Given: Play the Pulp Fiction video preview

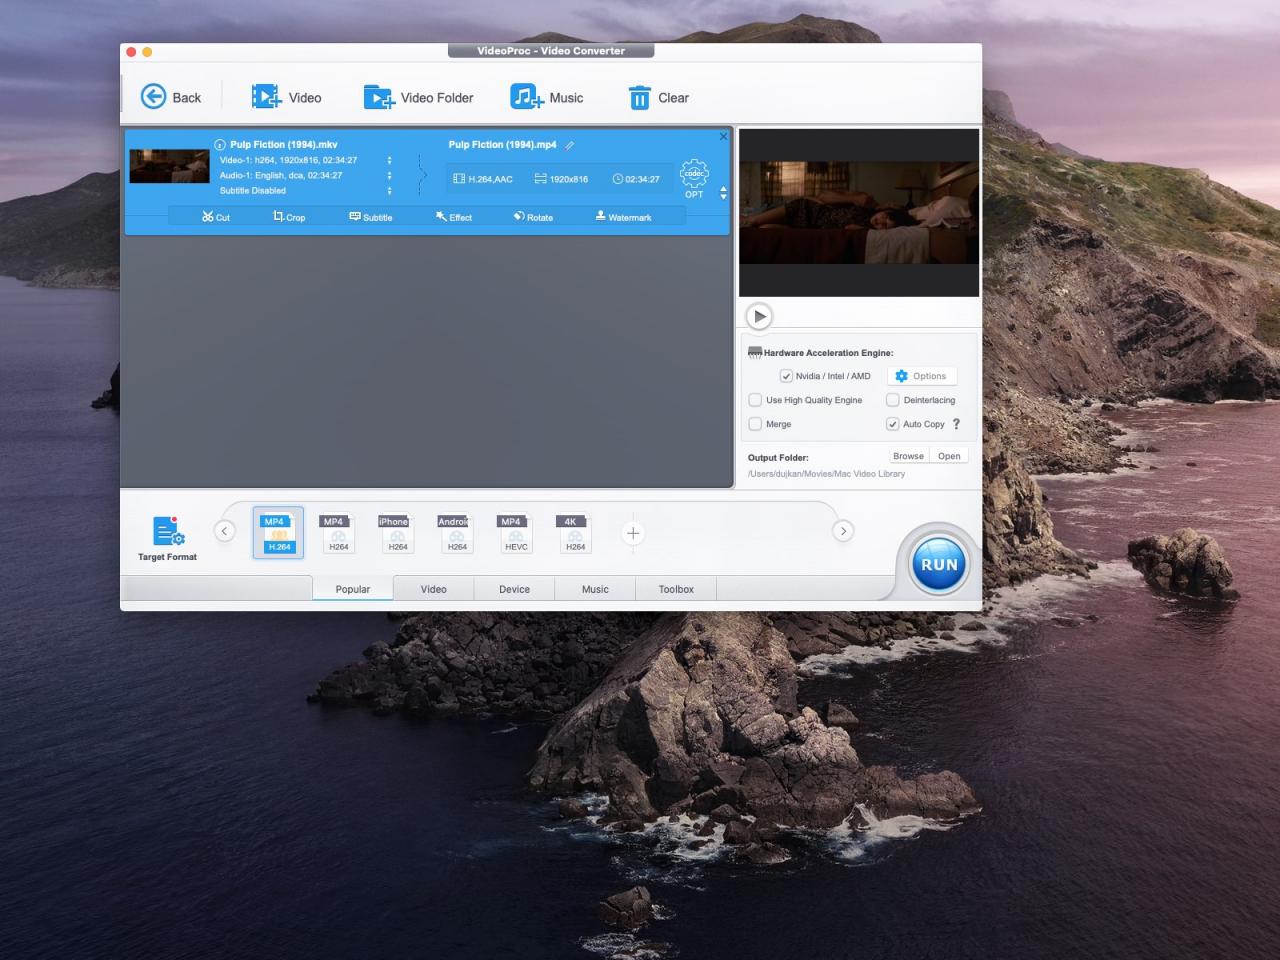Looking at the screenshot, I should [759, 316].
